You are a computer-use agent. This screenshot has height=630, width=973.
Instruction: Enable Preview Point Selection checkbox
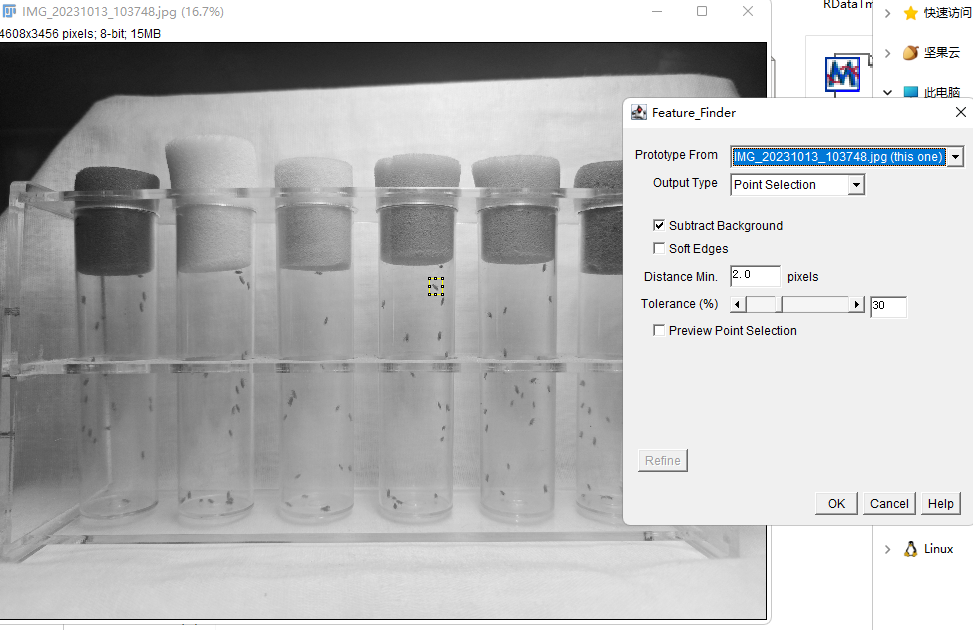click(x=659, y=331)
